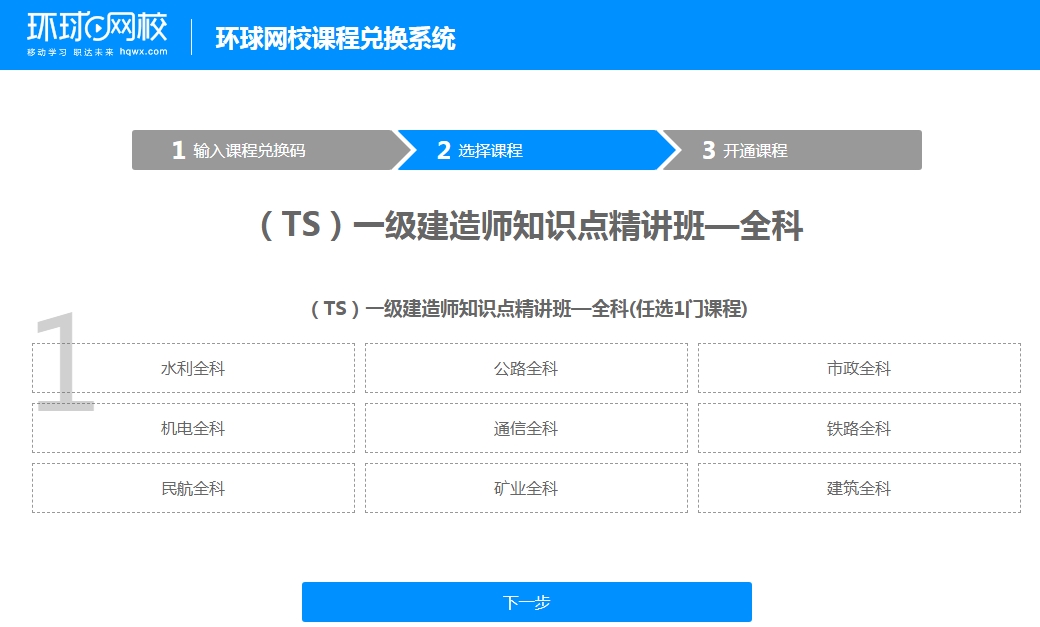The width and height of the screenshot is (1040, 627).
Task: Jump to step 3 开通课程
Action: point(790,150)
